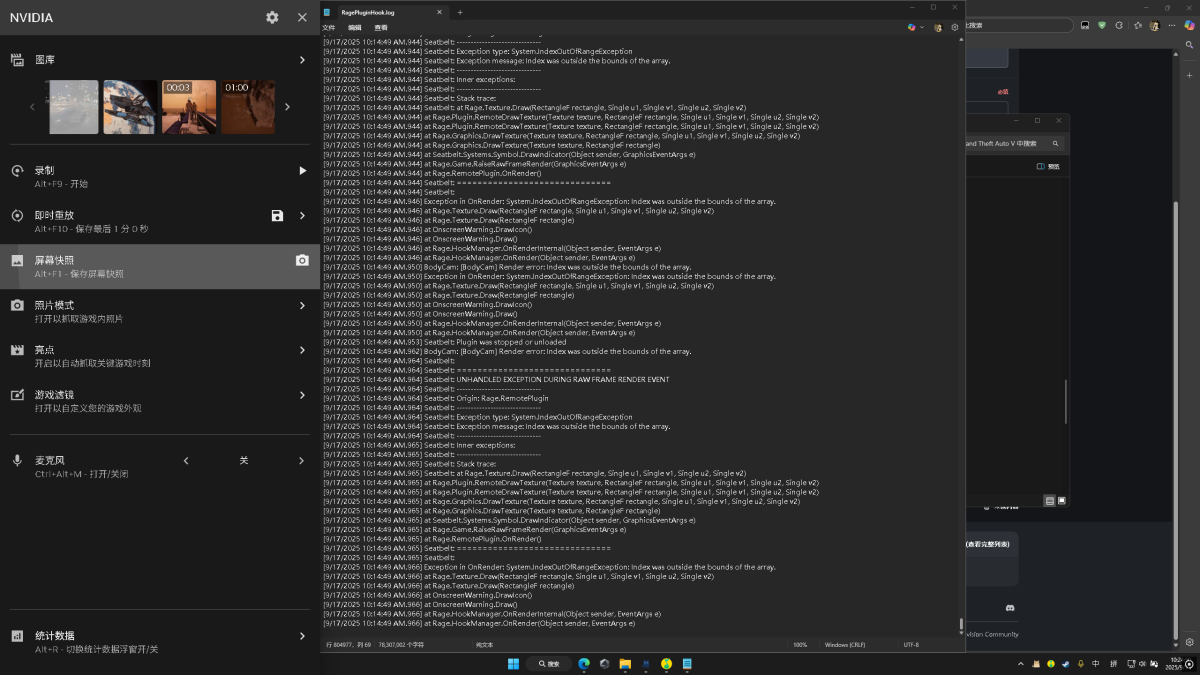Click the 照片模式 camera icon
Screen dimensions: 1200x675
coord(17,305)
